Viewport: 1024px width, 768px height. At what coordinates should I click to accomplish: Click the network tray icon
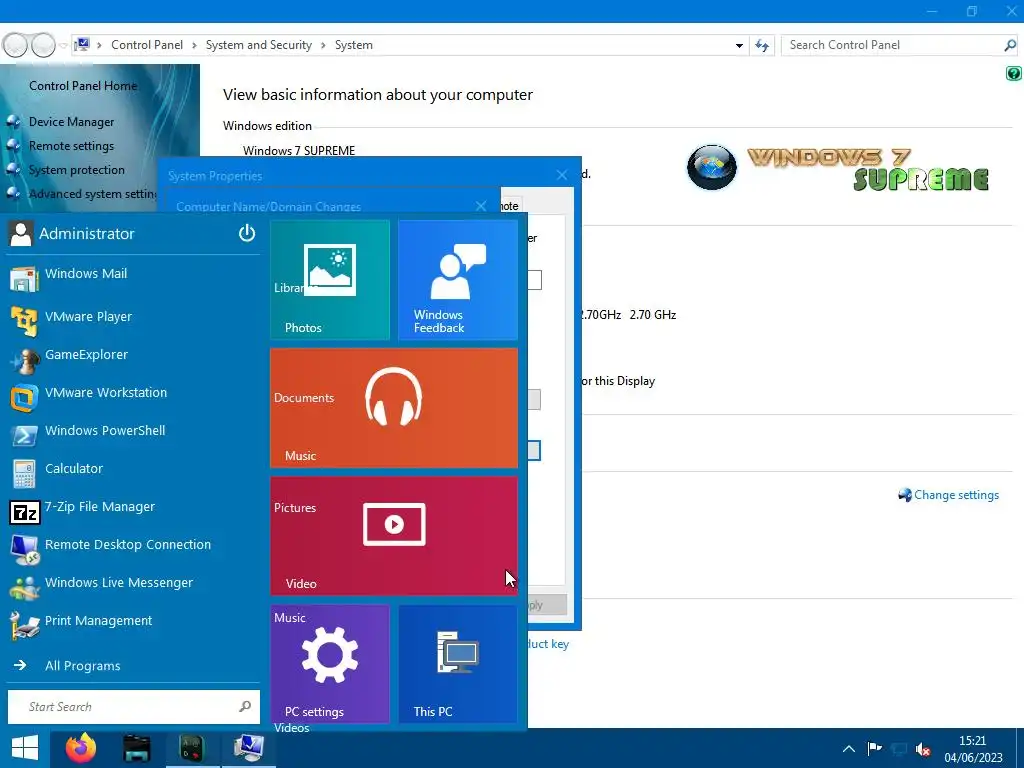coord(899,749)
